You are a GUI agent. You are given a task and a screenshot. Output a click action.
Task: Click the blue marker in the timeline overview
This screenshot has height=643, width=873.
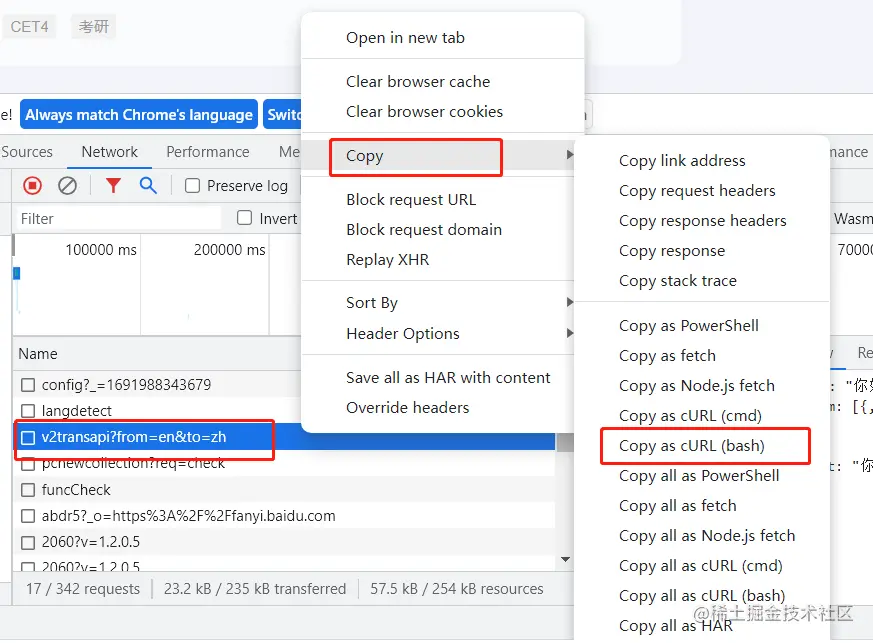(x=17, y=273)
